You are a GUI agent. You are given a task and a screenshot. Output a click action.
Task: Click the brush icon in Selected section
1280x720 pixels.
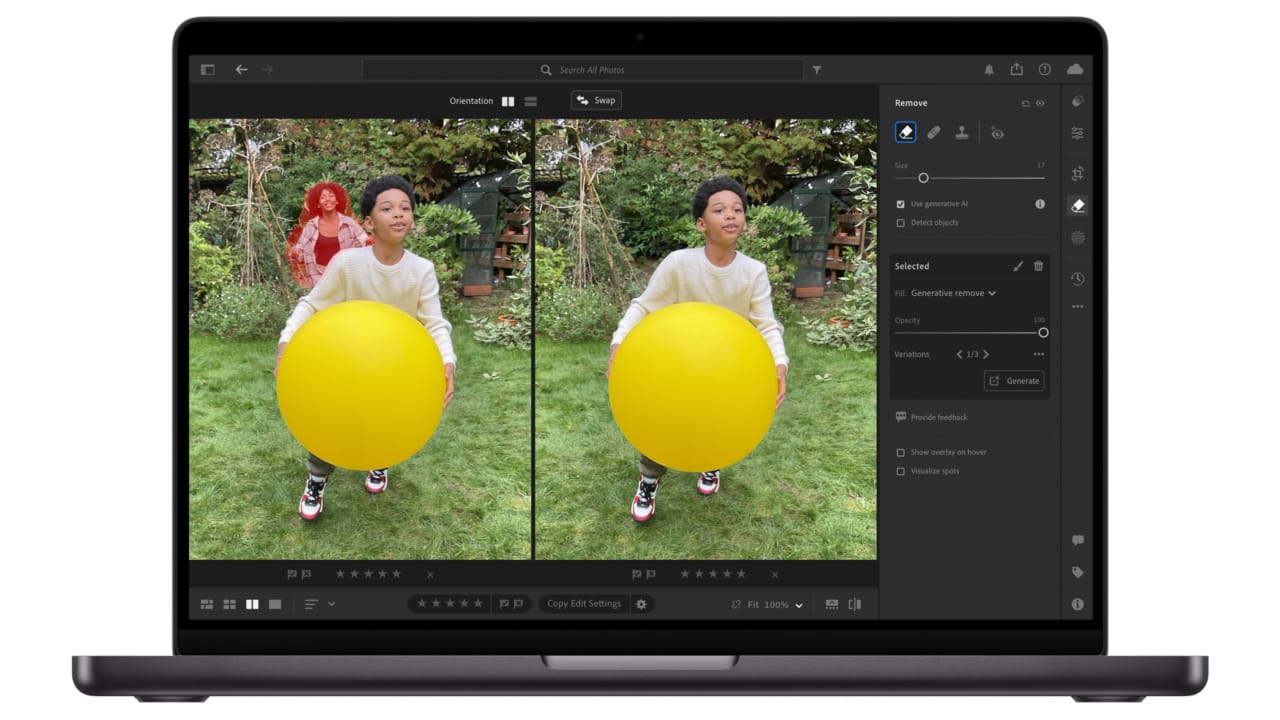click(1018, 266)
